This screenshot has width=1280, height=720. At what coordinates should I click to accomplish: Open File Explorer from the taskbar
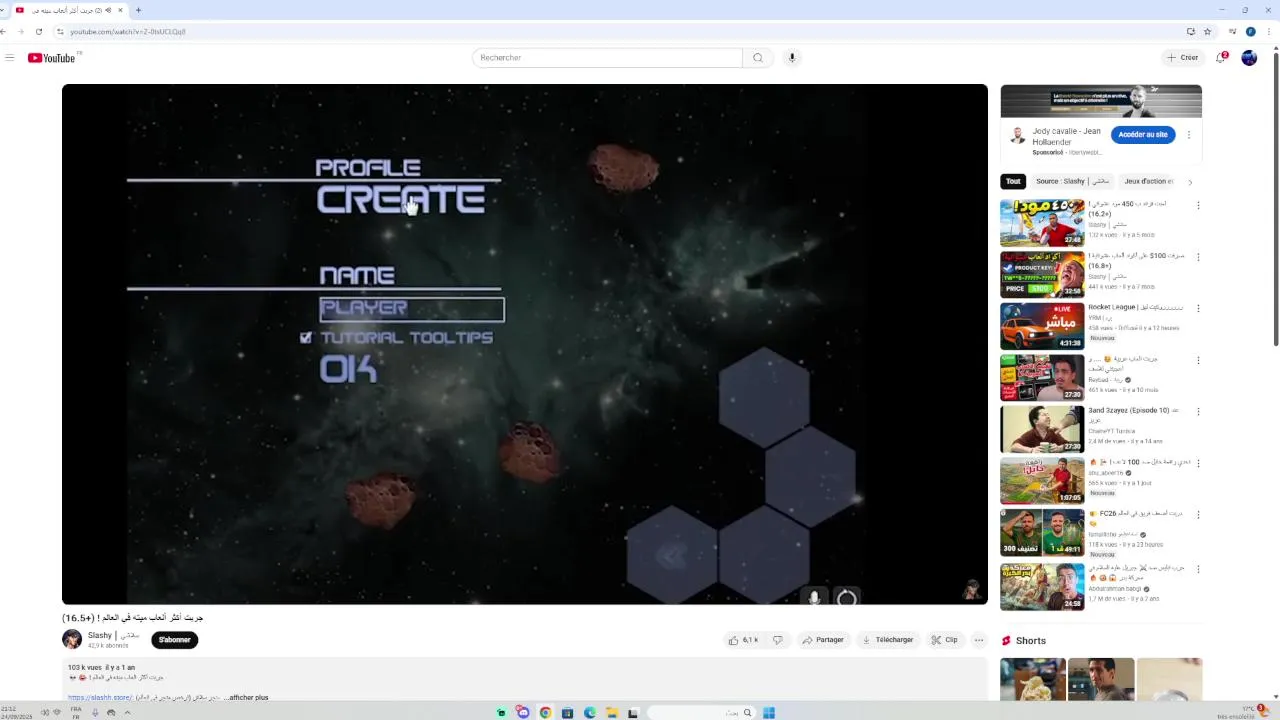pyautogui.click(x=611, y=713)
